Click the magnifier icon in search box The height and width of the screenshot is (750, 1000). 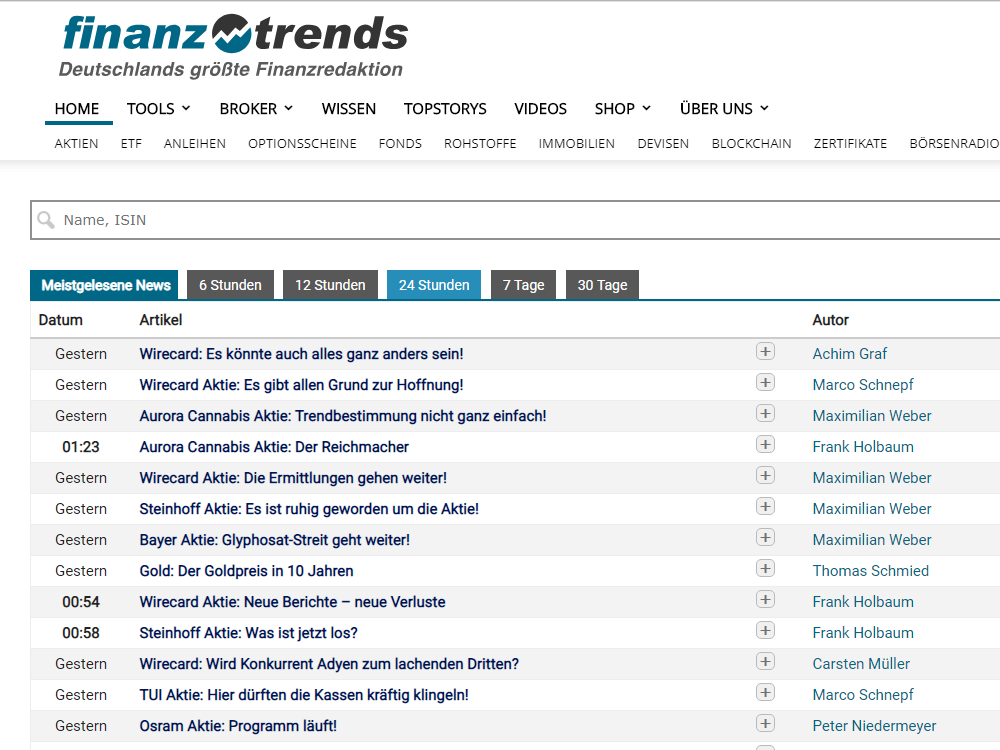coord(46,220)
